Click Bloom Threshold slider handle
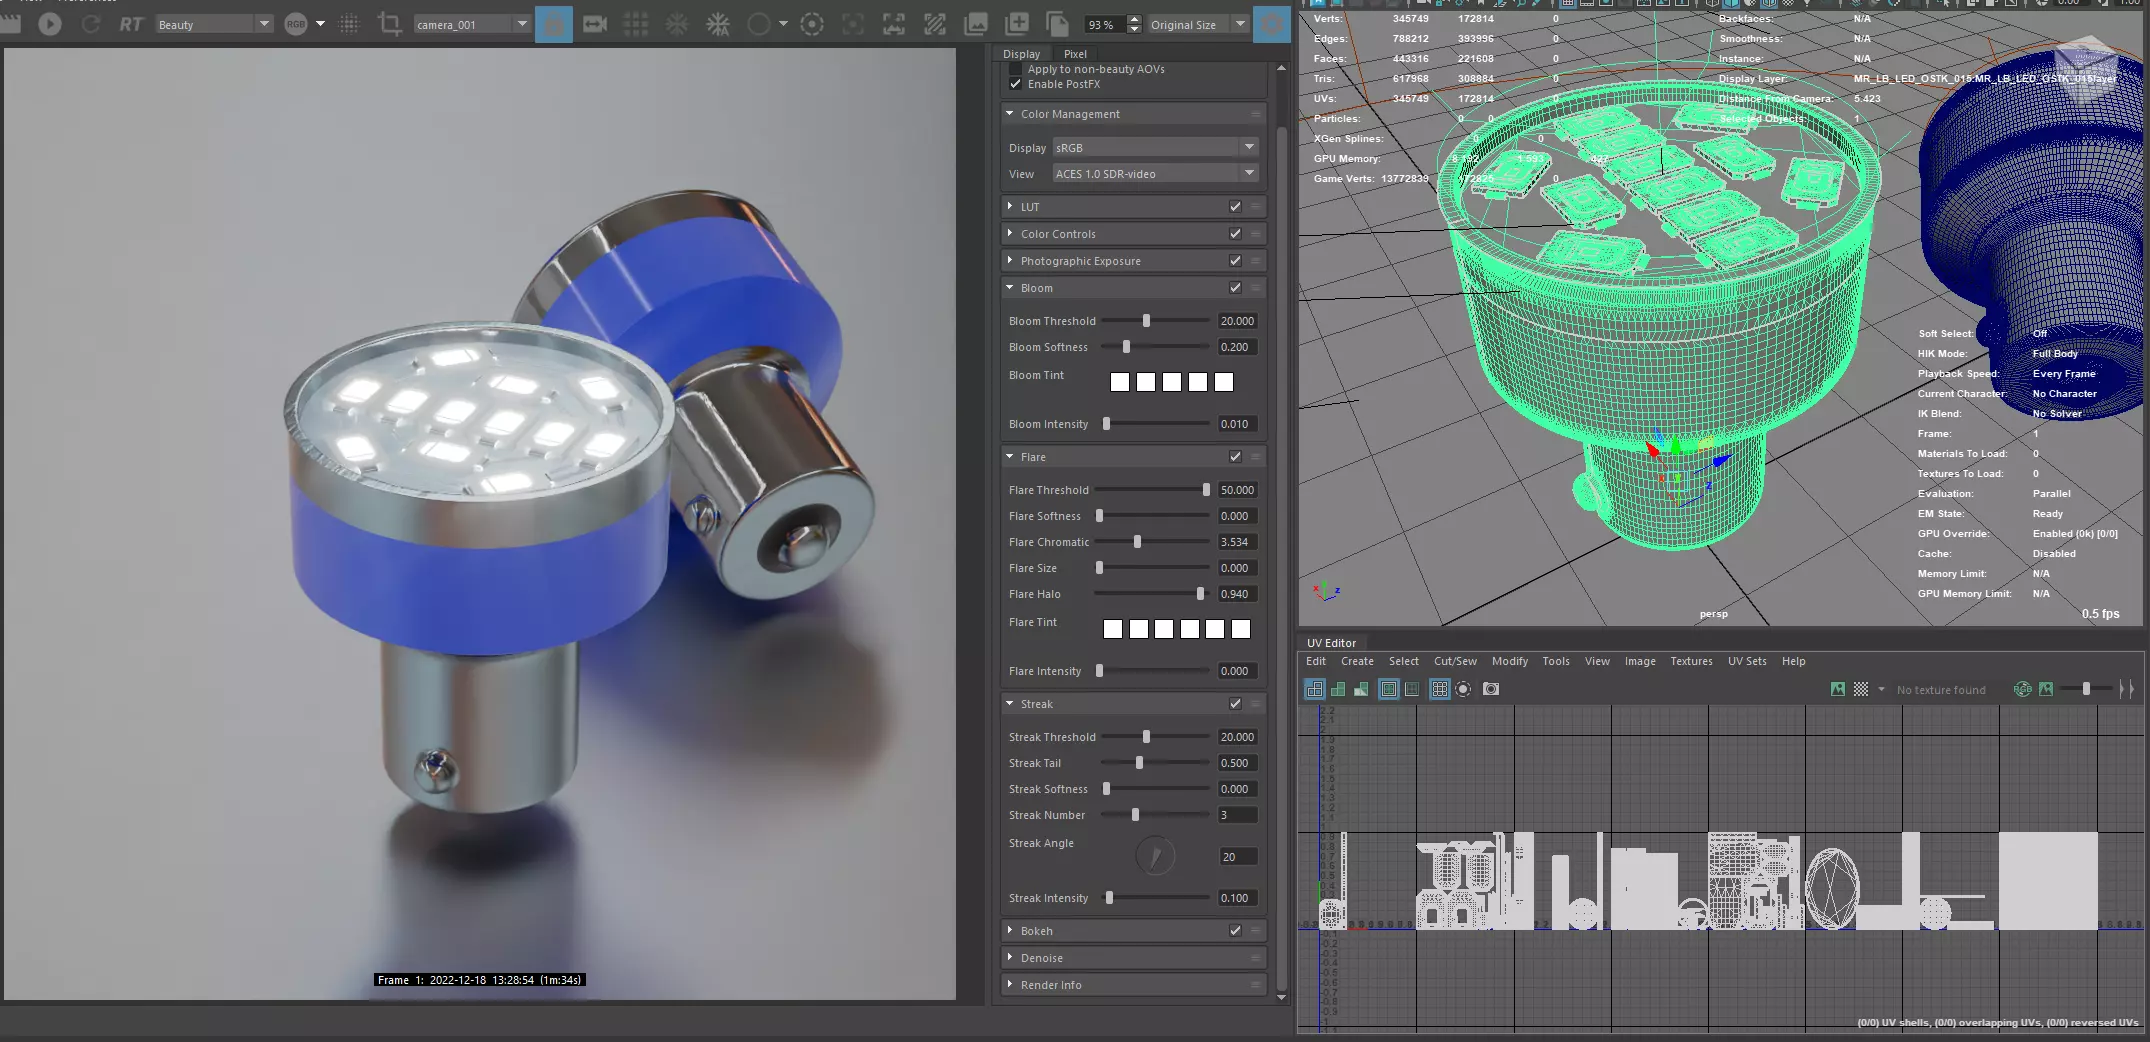2150x1042 pixels. pyautogui.click(x=1146, y=321)
